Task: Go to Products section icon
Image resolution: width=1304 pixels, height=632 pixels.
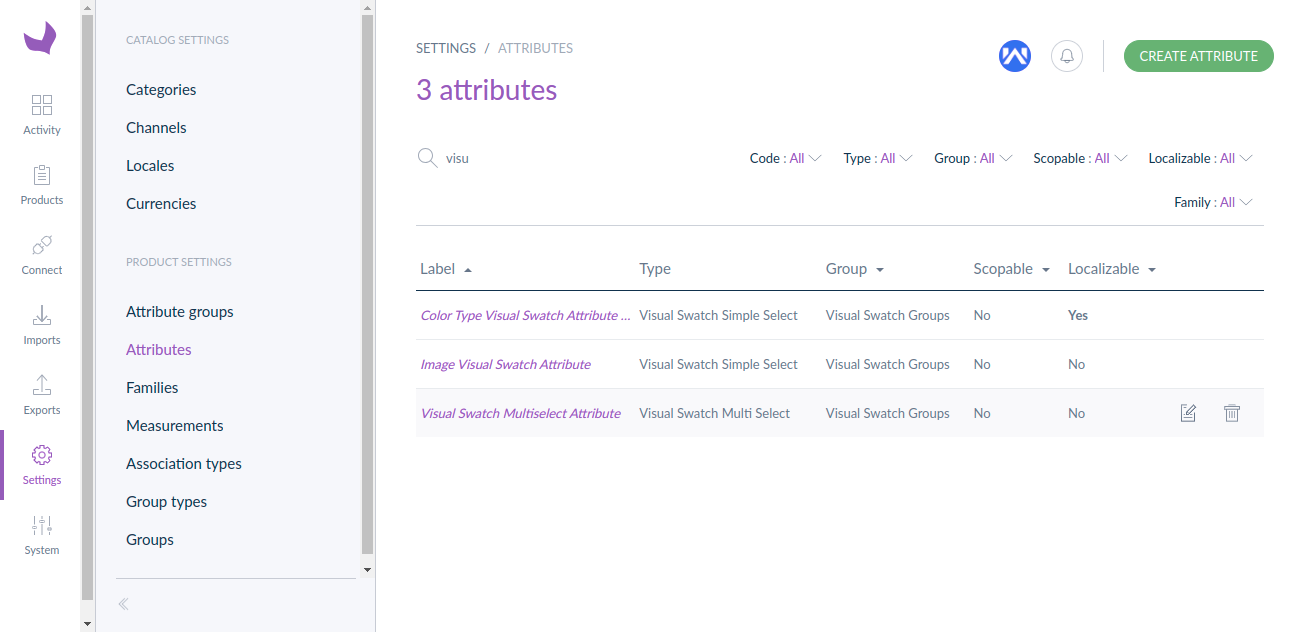Action: [42, 175]
